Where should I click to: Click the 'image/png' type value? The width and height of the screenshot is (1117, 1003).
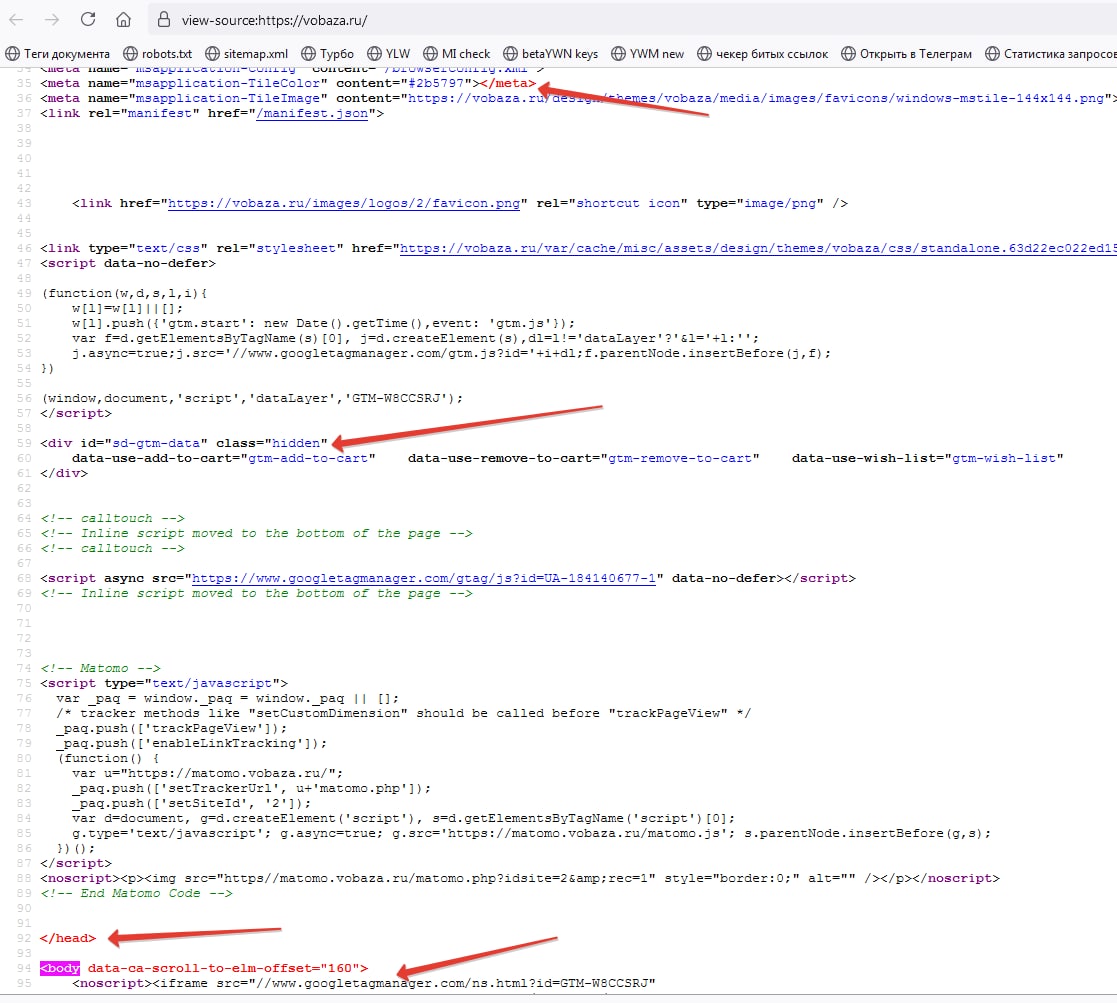[780, 204]
